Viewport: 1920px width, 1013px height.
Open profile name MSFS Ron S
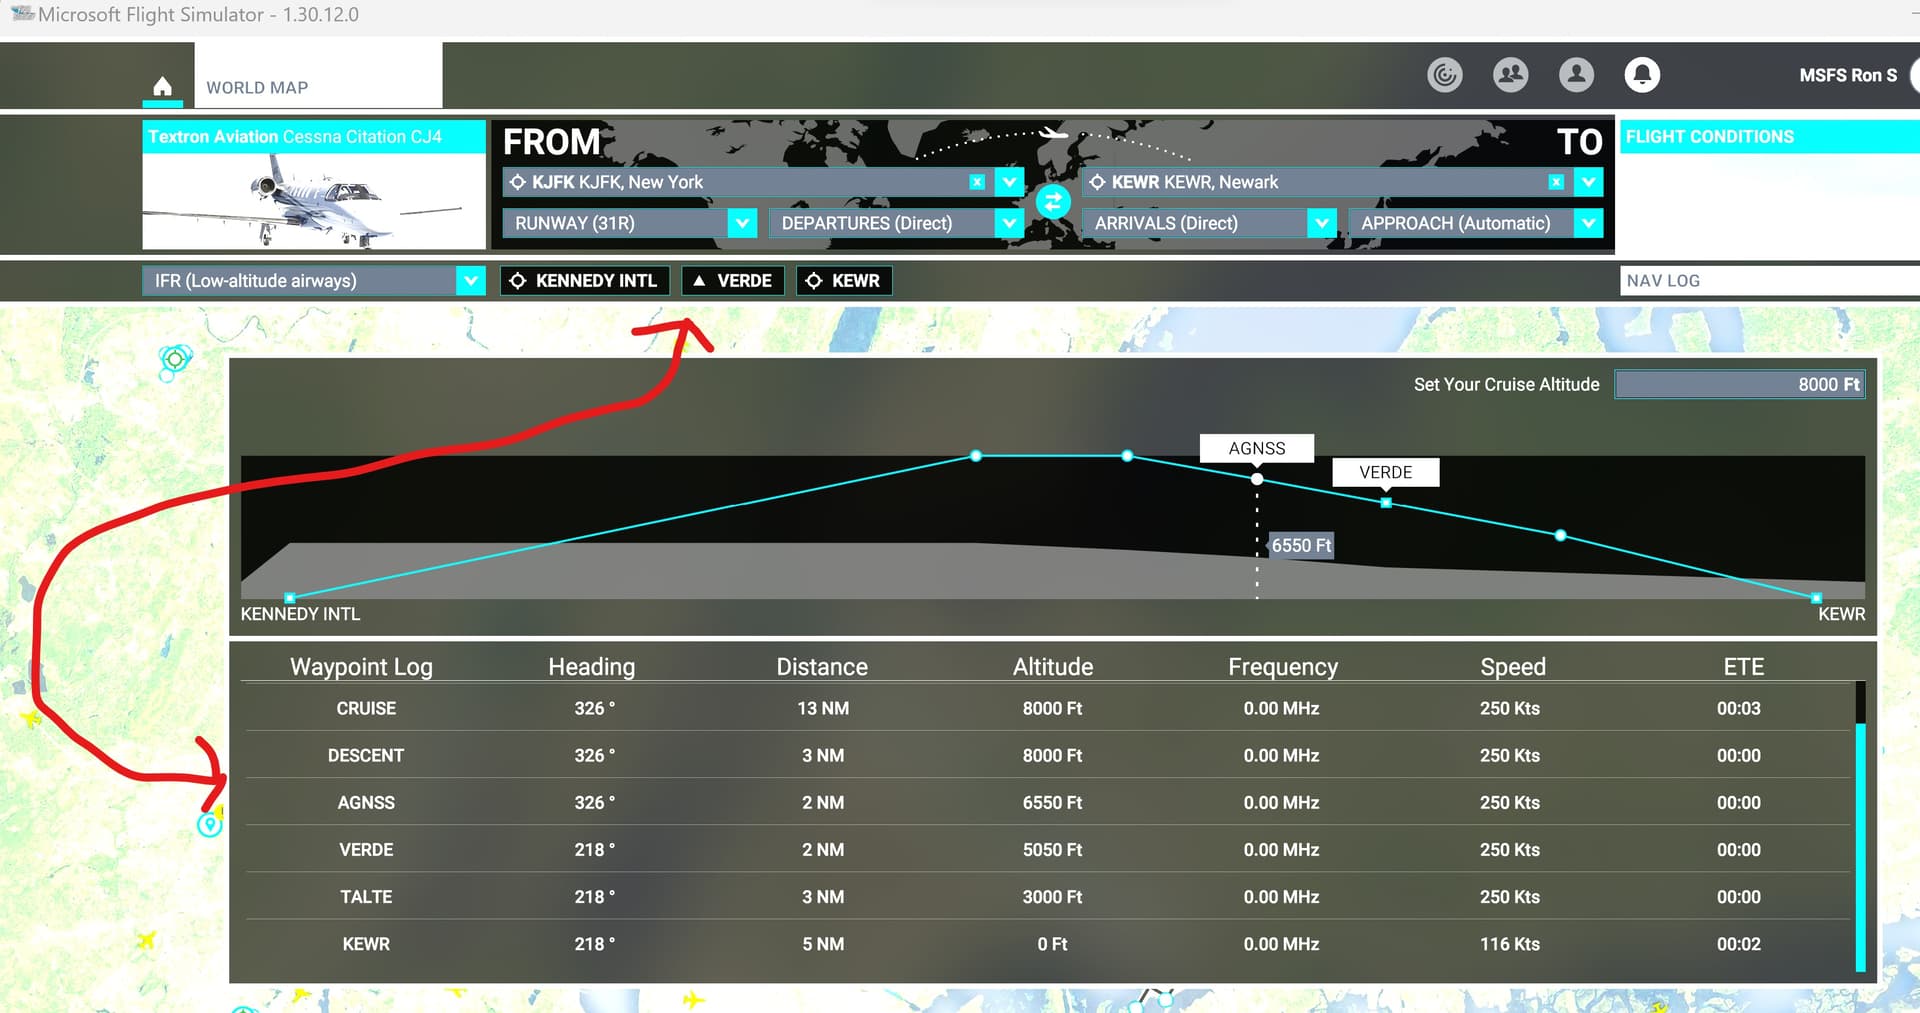pyautogui.click(x=1848, y=75)
